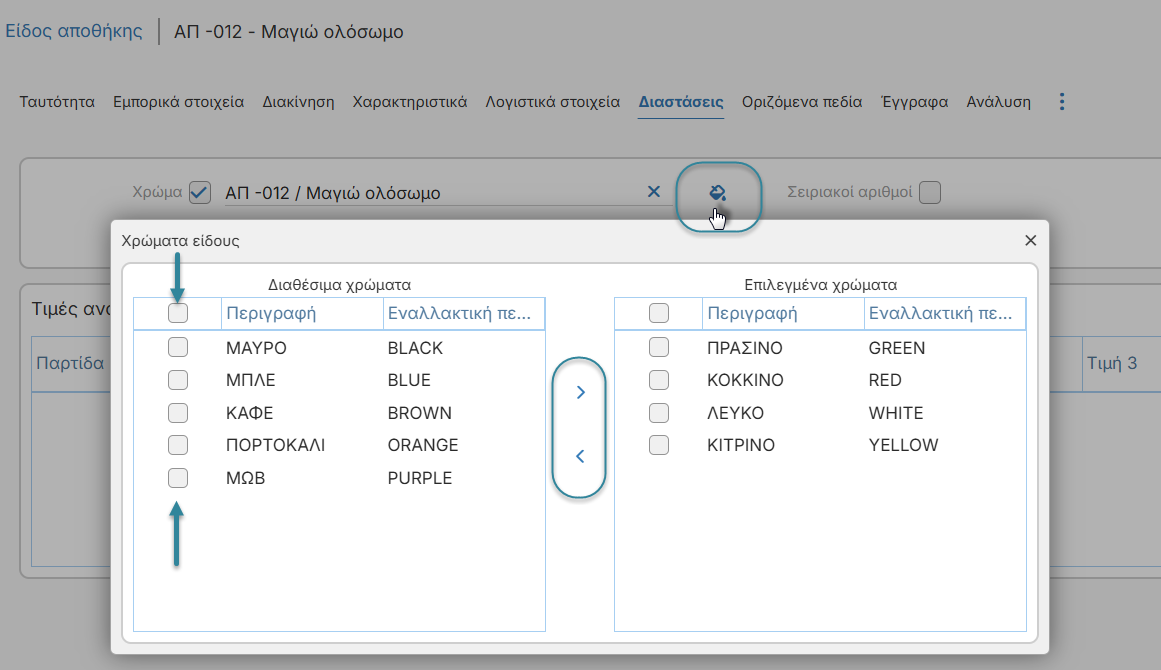Click the PURPLE alternative description cell
Viewport: 1161px width, 670px height.
click(x=420, y=478)
